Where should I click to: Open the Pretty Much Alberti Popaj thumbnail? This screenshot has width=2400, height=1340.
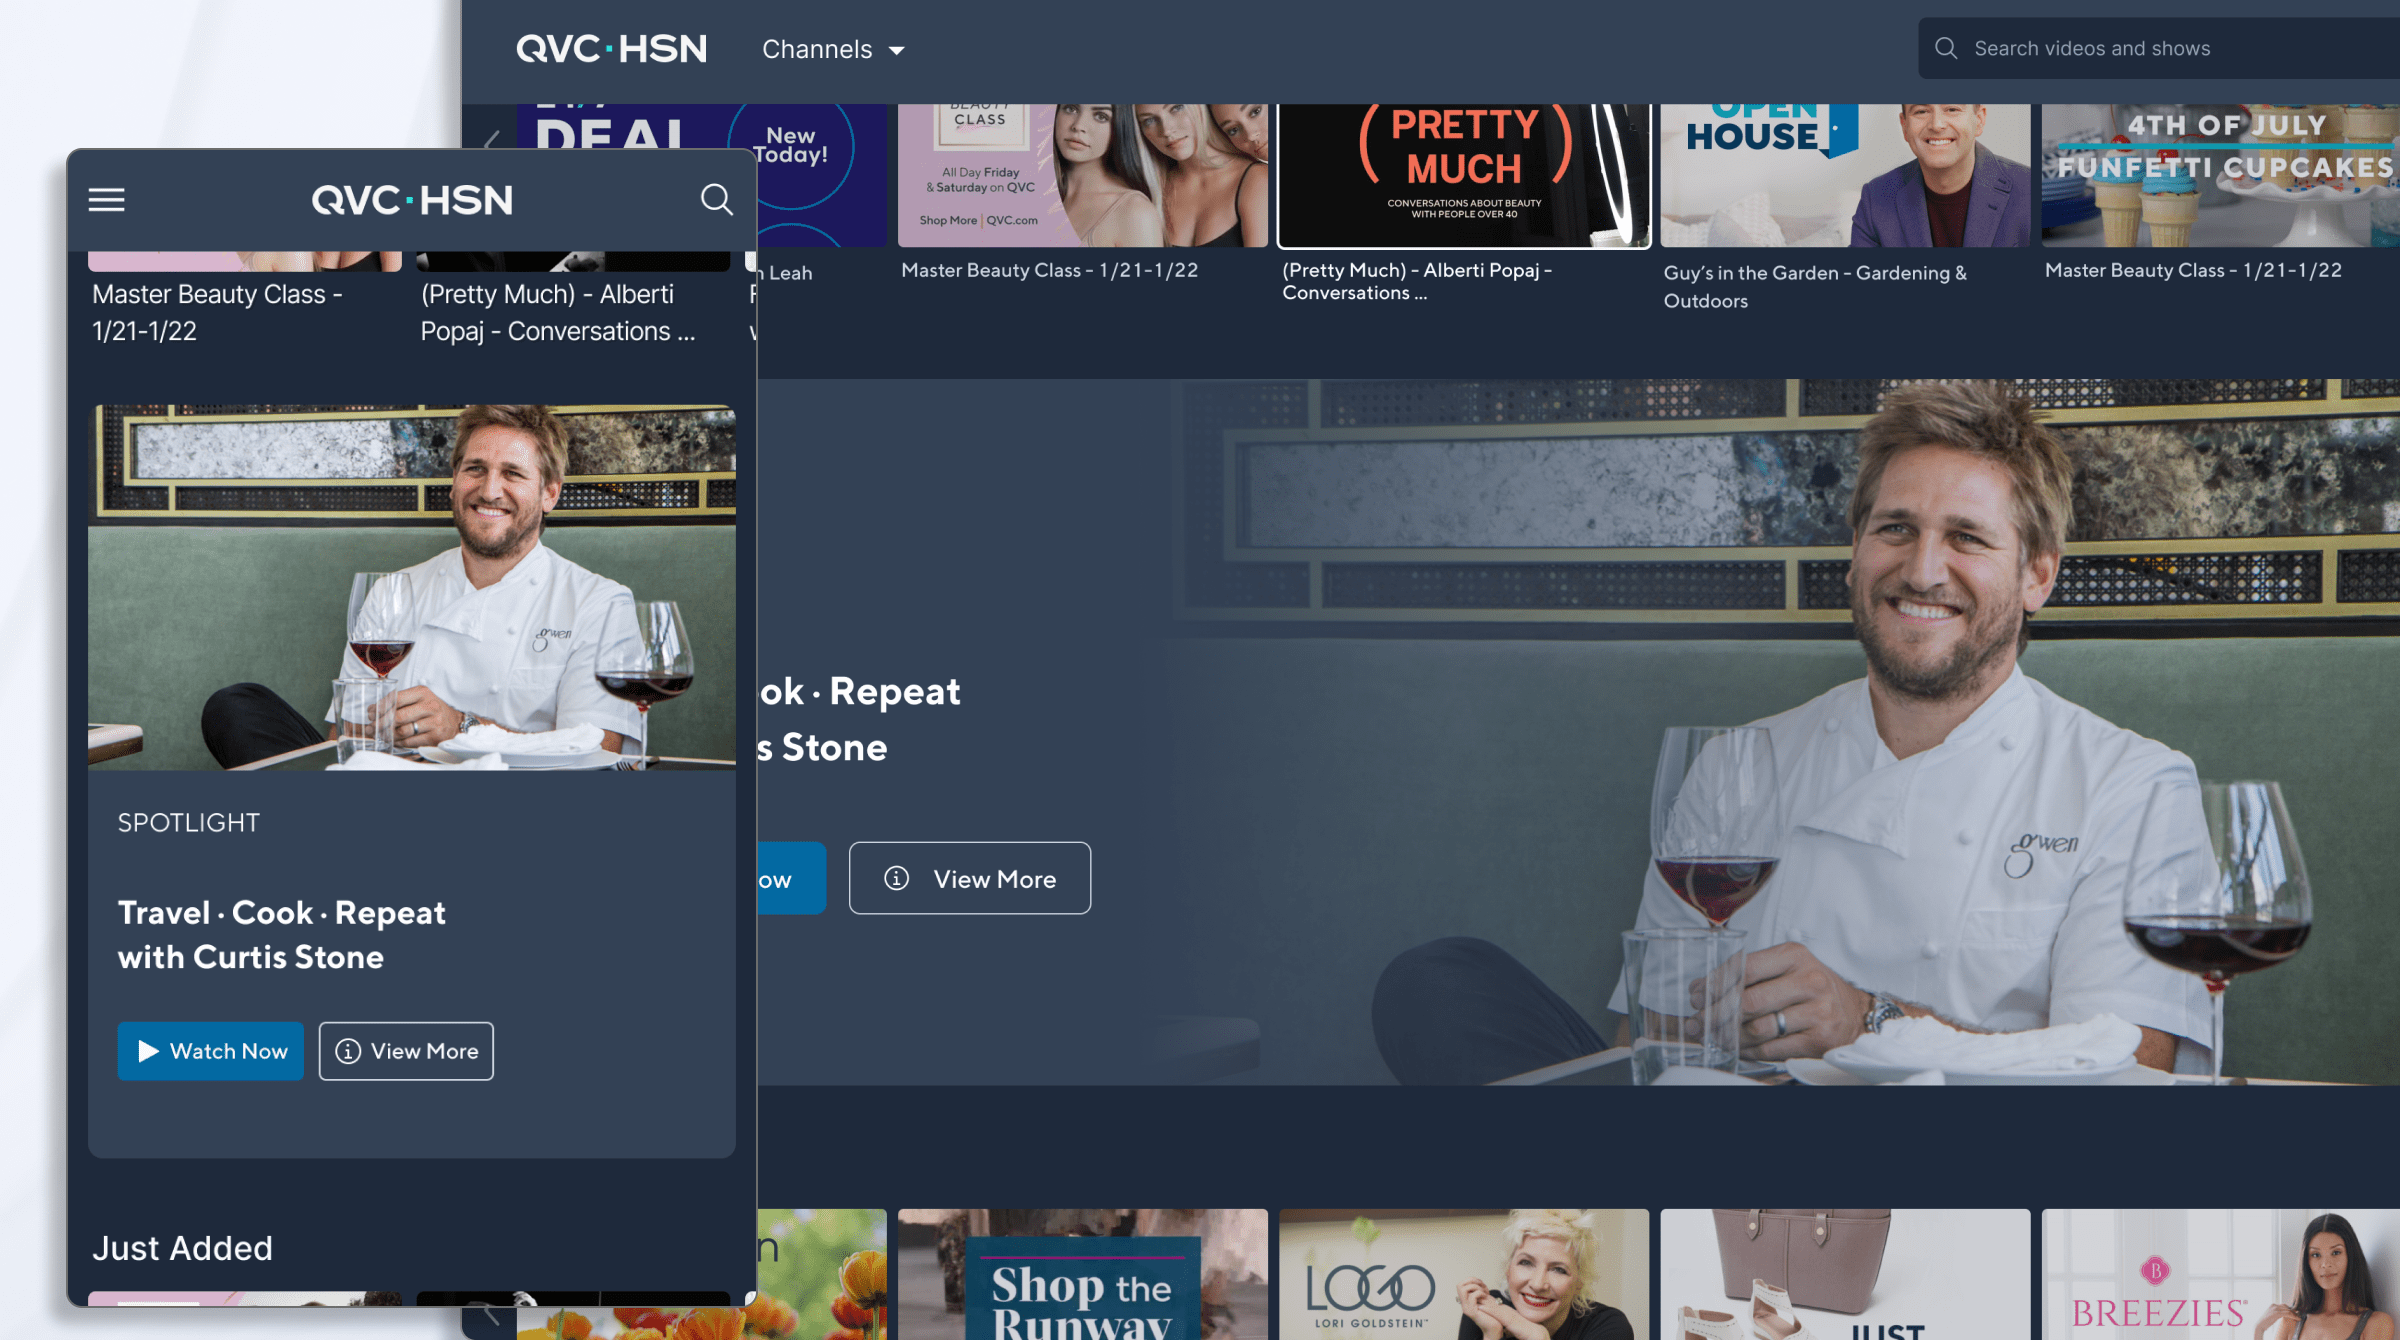point(1464,175)
